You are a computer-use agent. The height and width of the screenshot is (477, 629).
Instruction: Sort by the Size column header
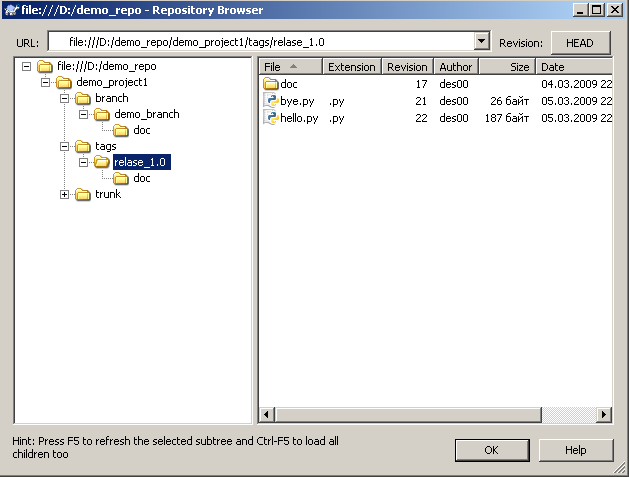tap(507, 67)
